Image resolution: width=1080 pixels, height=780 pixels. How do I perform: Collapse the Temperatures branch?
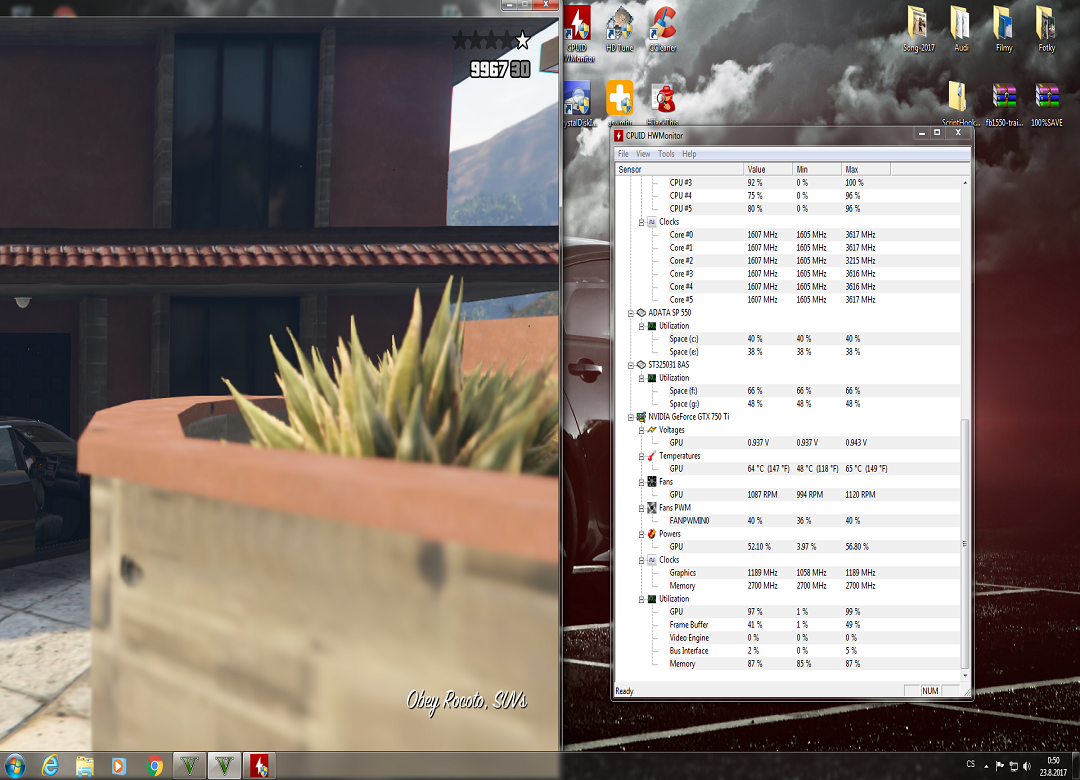[x=641, y=456]
